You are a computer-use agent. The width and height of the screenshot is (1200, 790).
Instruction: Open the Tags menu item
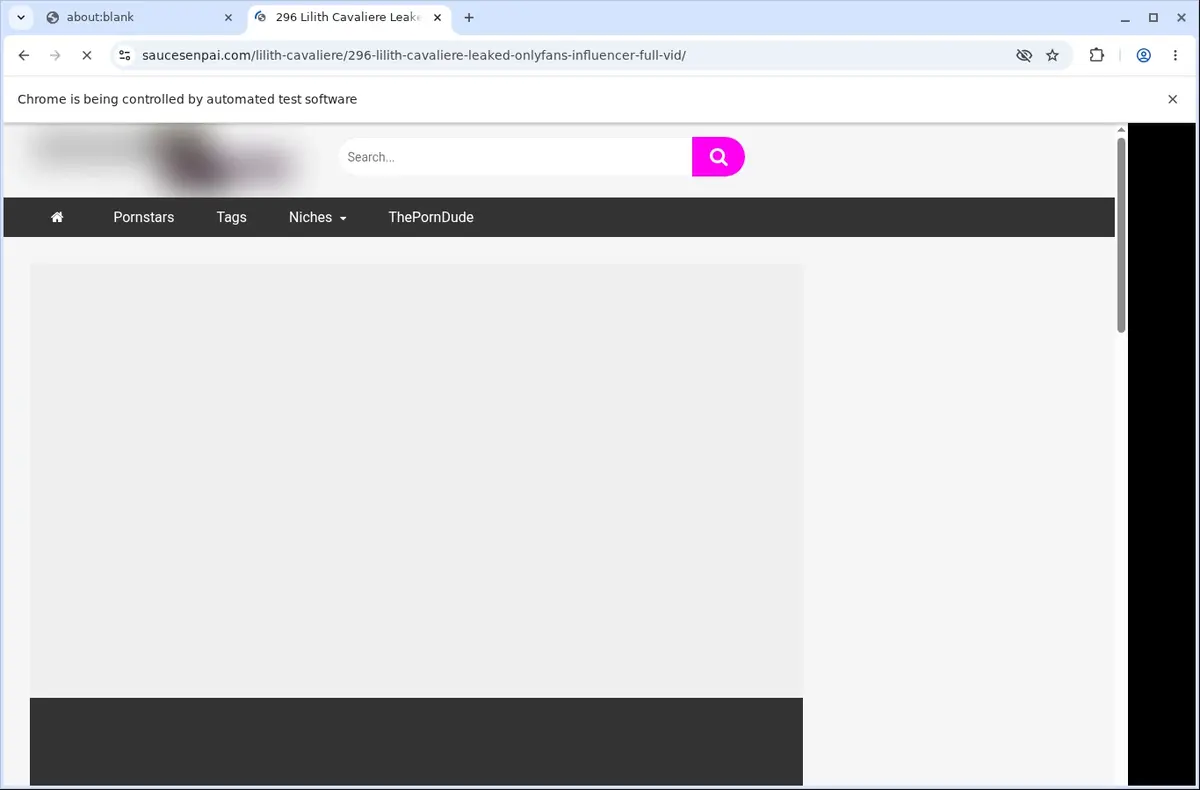coord(231,217)
